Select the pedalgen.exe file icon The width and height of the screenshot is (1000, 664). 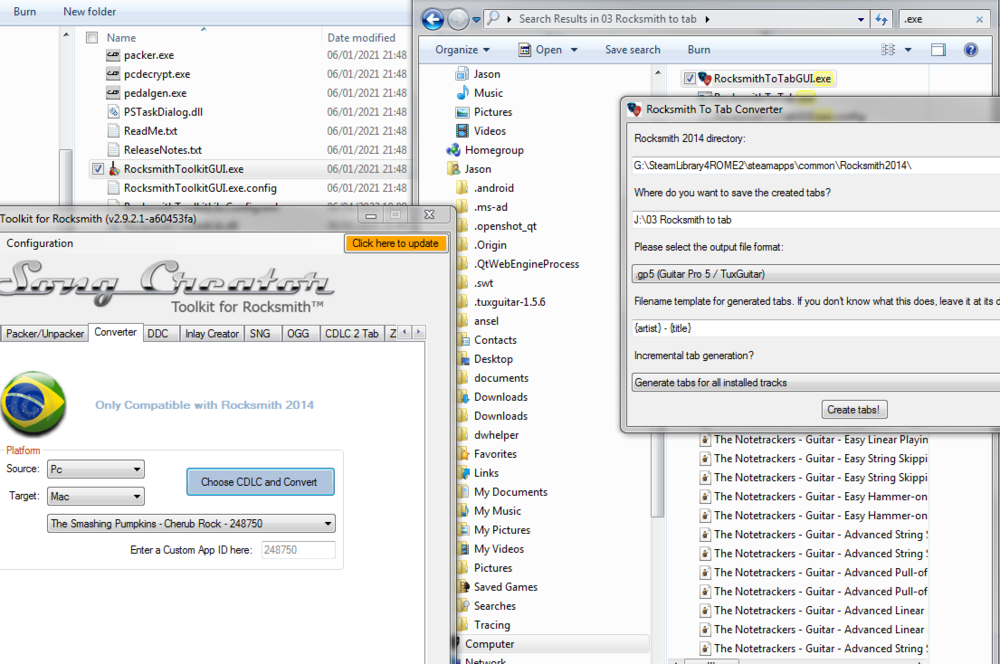[x=113, y=93]
